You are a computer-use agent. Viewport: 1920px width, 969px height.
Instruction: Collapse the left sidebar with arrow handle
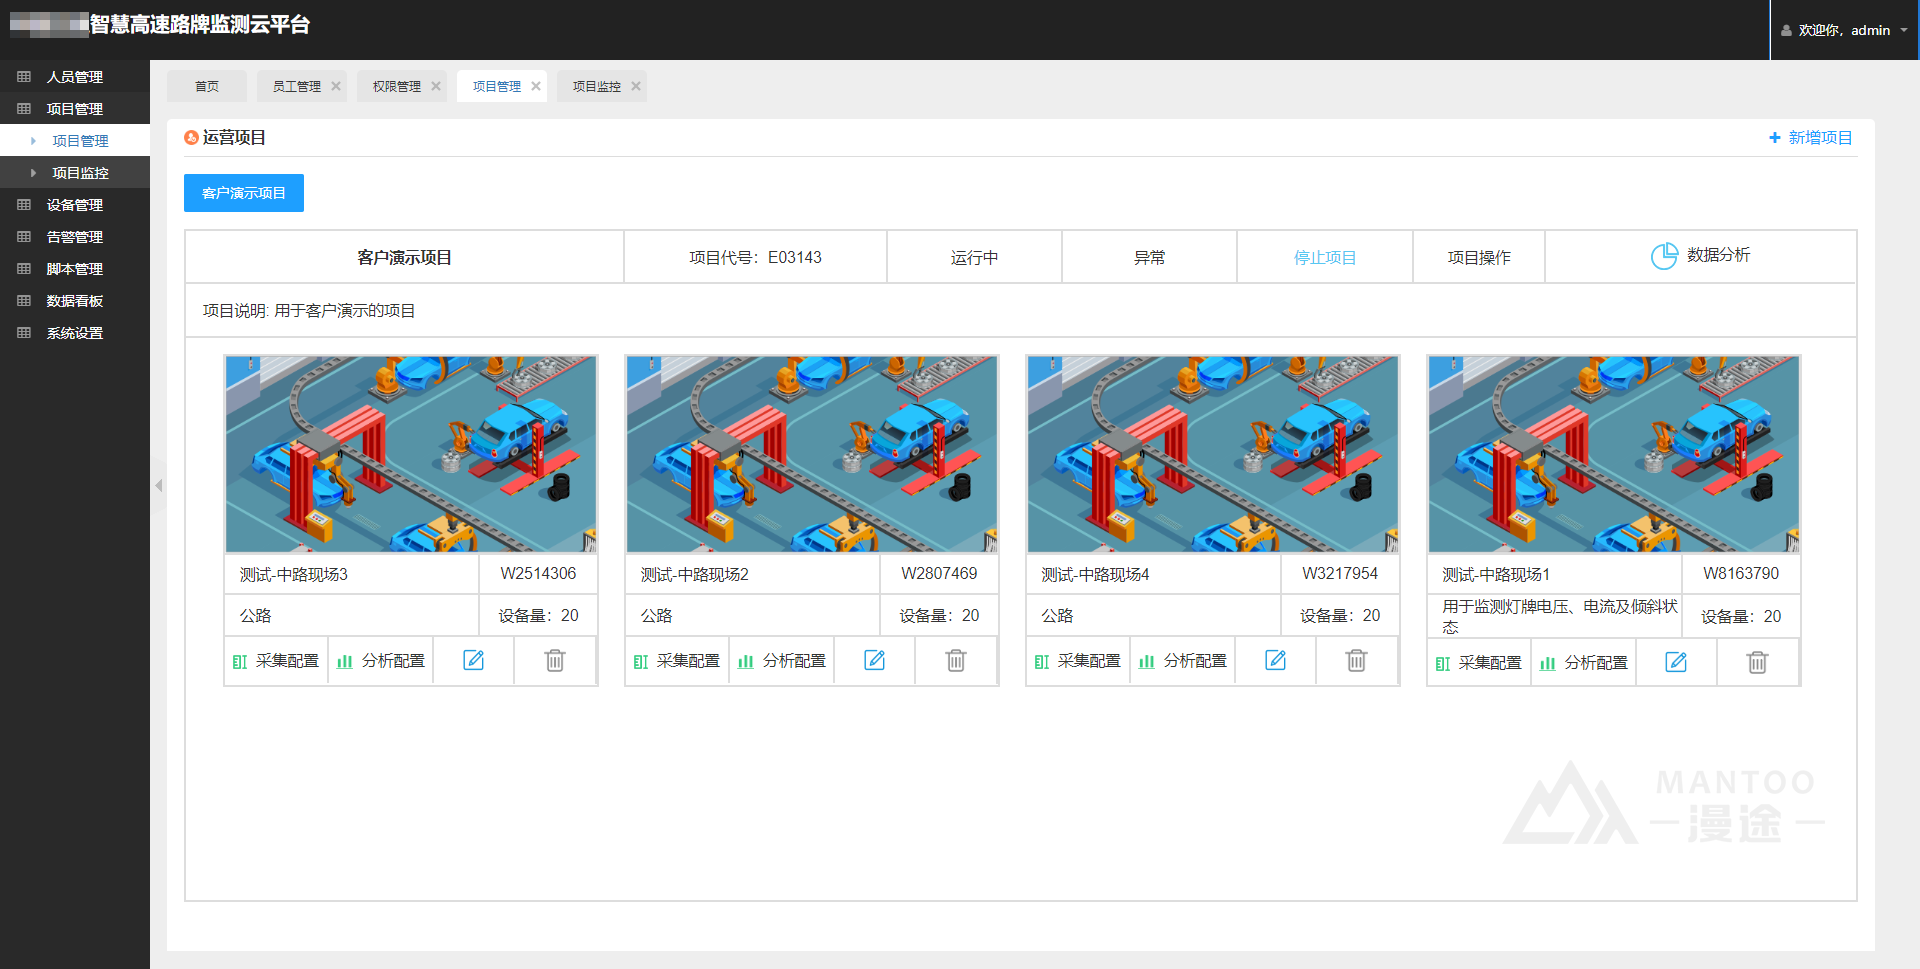(158, 485)
